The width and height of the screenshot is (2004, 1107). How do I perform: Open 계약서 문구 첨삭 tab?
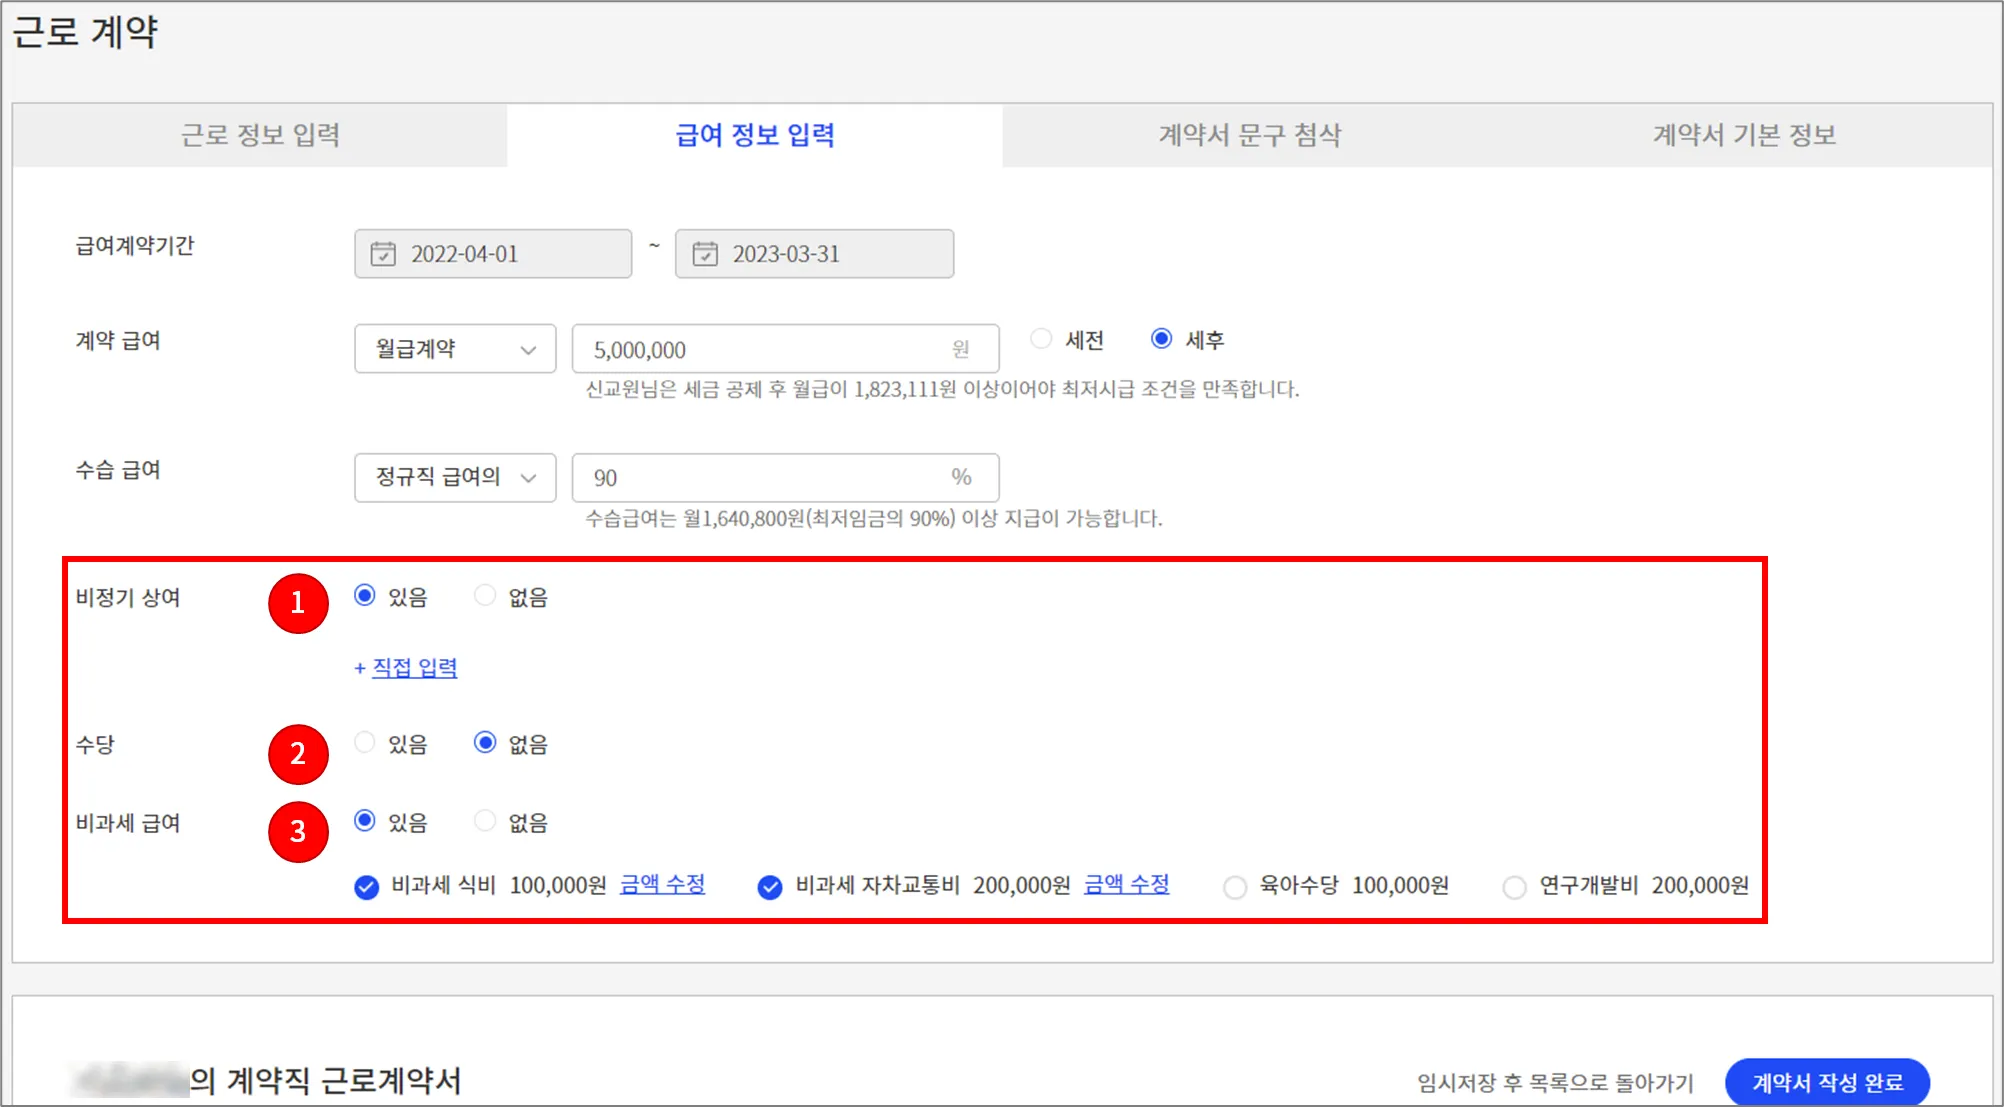pyautogui.click(x=1249, y=135)
